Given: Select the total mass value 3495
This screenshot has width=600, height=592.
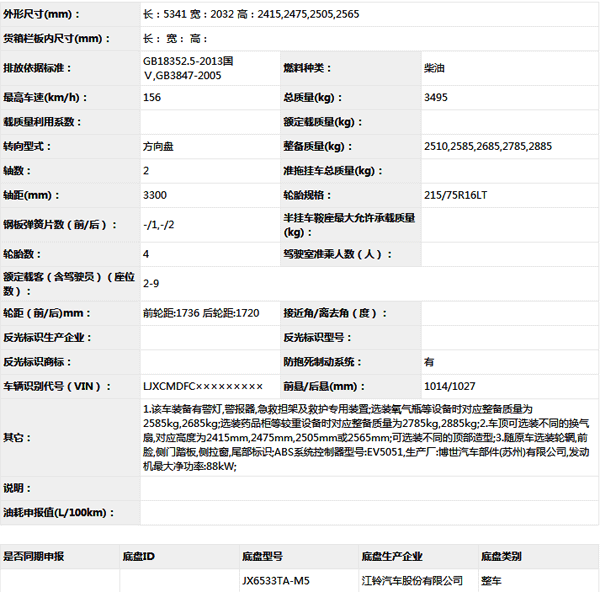Looking at the screenshot, I should pyautogui.click(x=435, y=98).
